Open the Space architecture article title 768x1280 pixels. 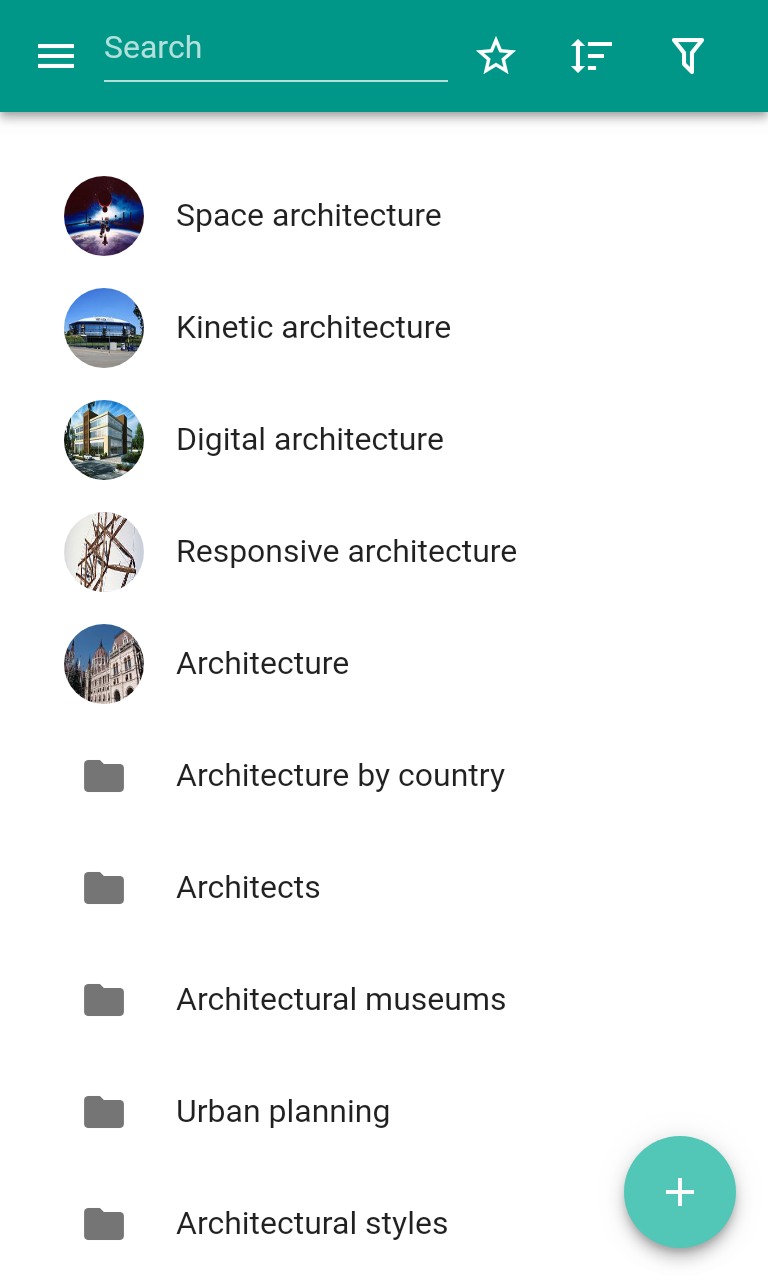pos(309,216)
